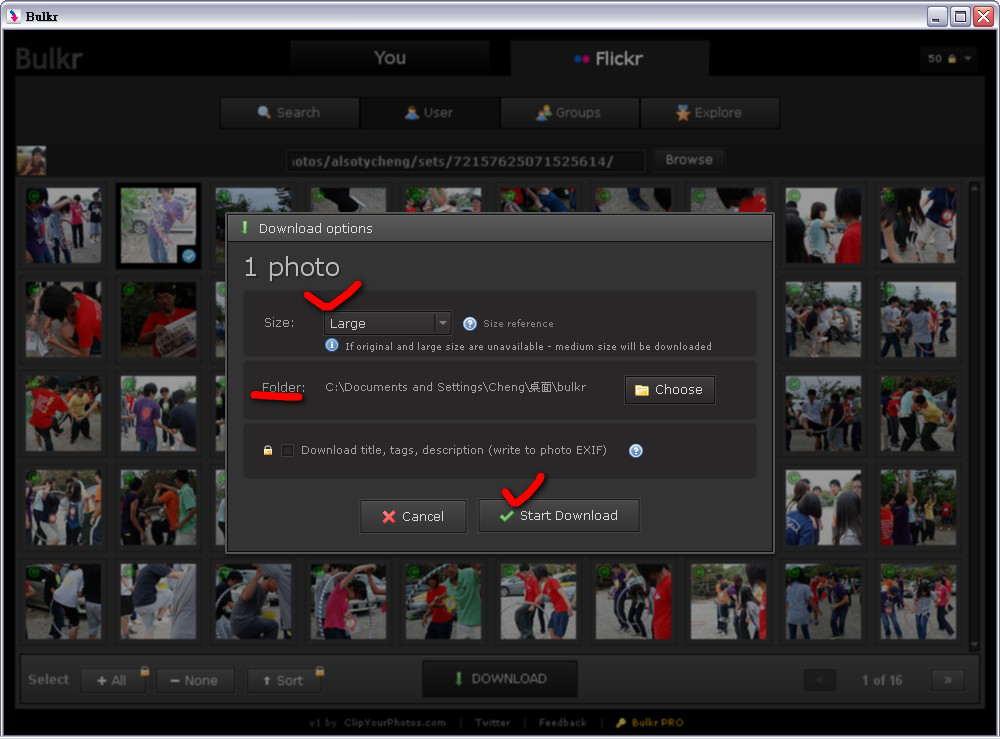Open the Search section
The image size is (1000, 739).
click(290, 113)
